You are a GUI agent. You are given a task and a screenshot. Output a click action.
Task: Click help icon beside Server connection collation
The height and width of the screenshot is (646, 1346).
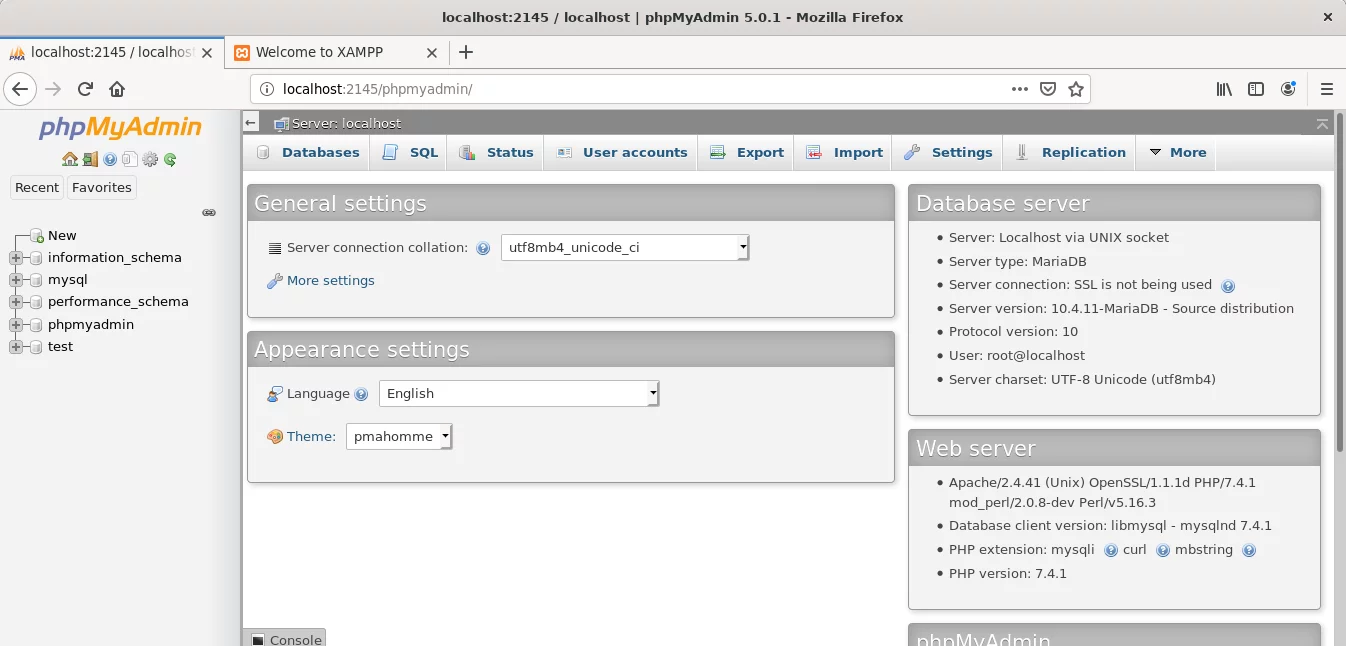(483, 248)
